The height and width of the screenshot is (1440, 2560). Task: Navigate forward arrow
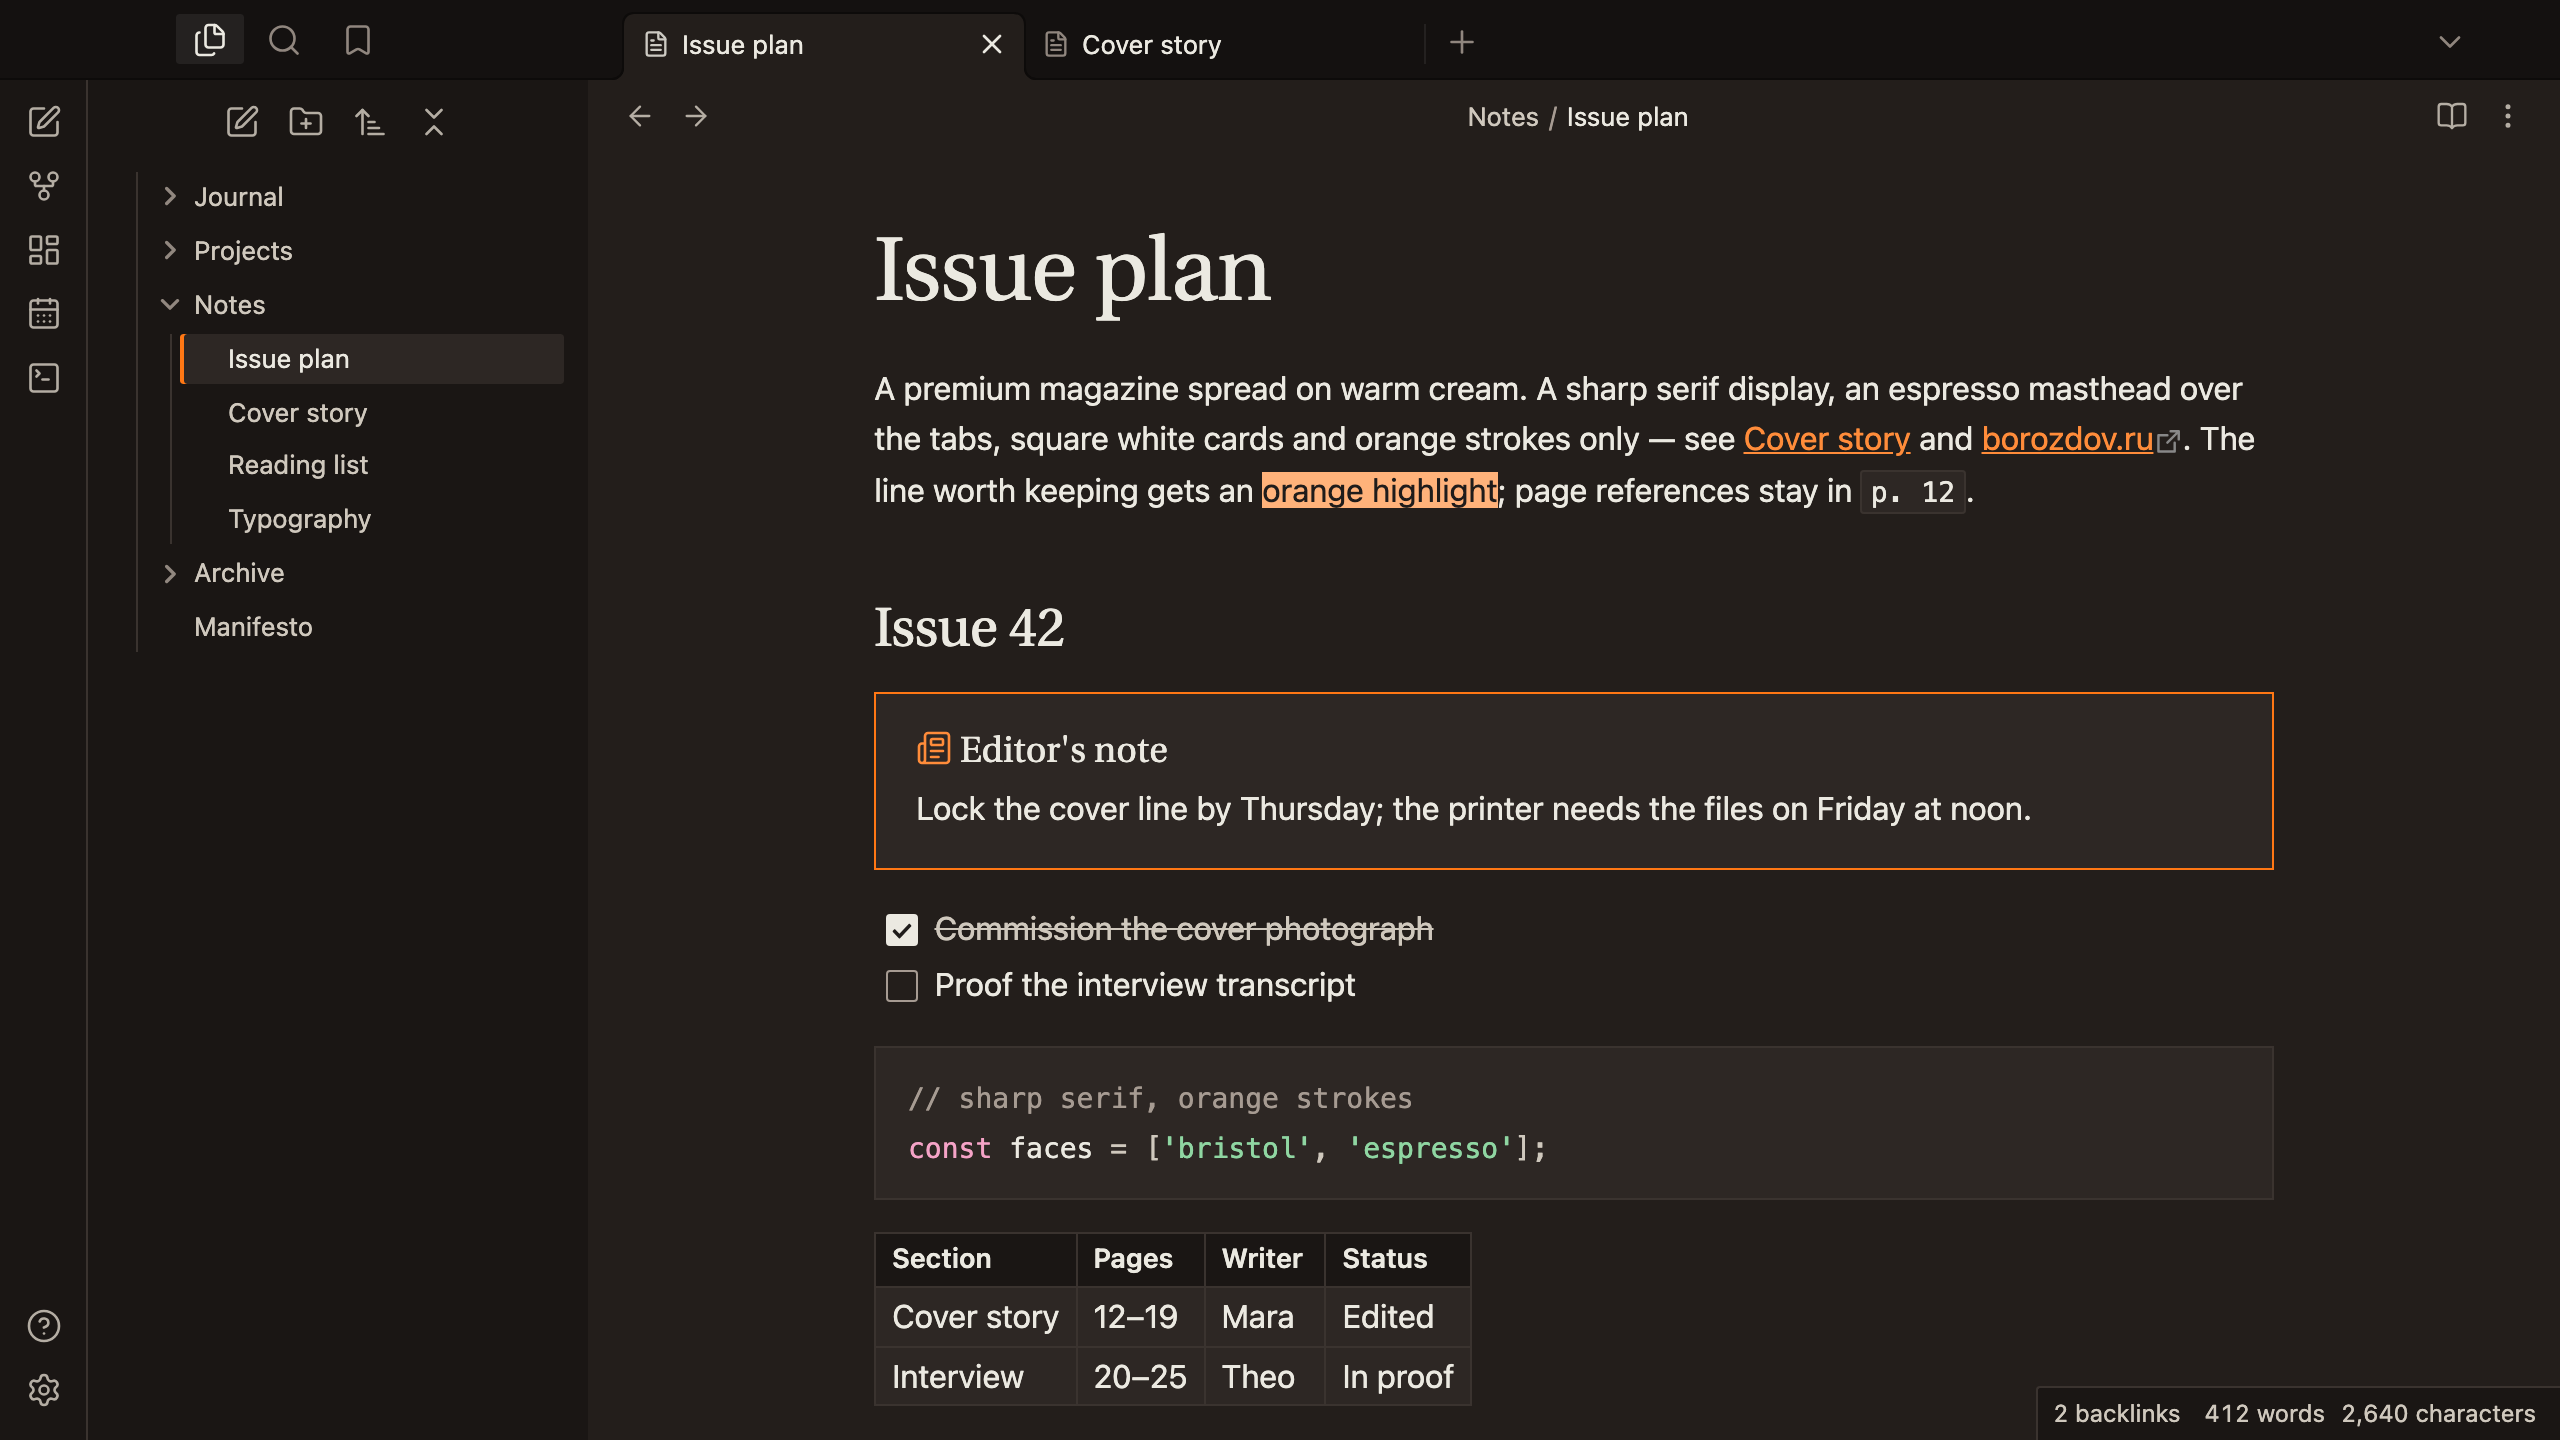pos(696,117)
